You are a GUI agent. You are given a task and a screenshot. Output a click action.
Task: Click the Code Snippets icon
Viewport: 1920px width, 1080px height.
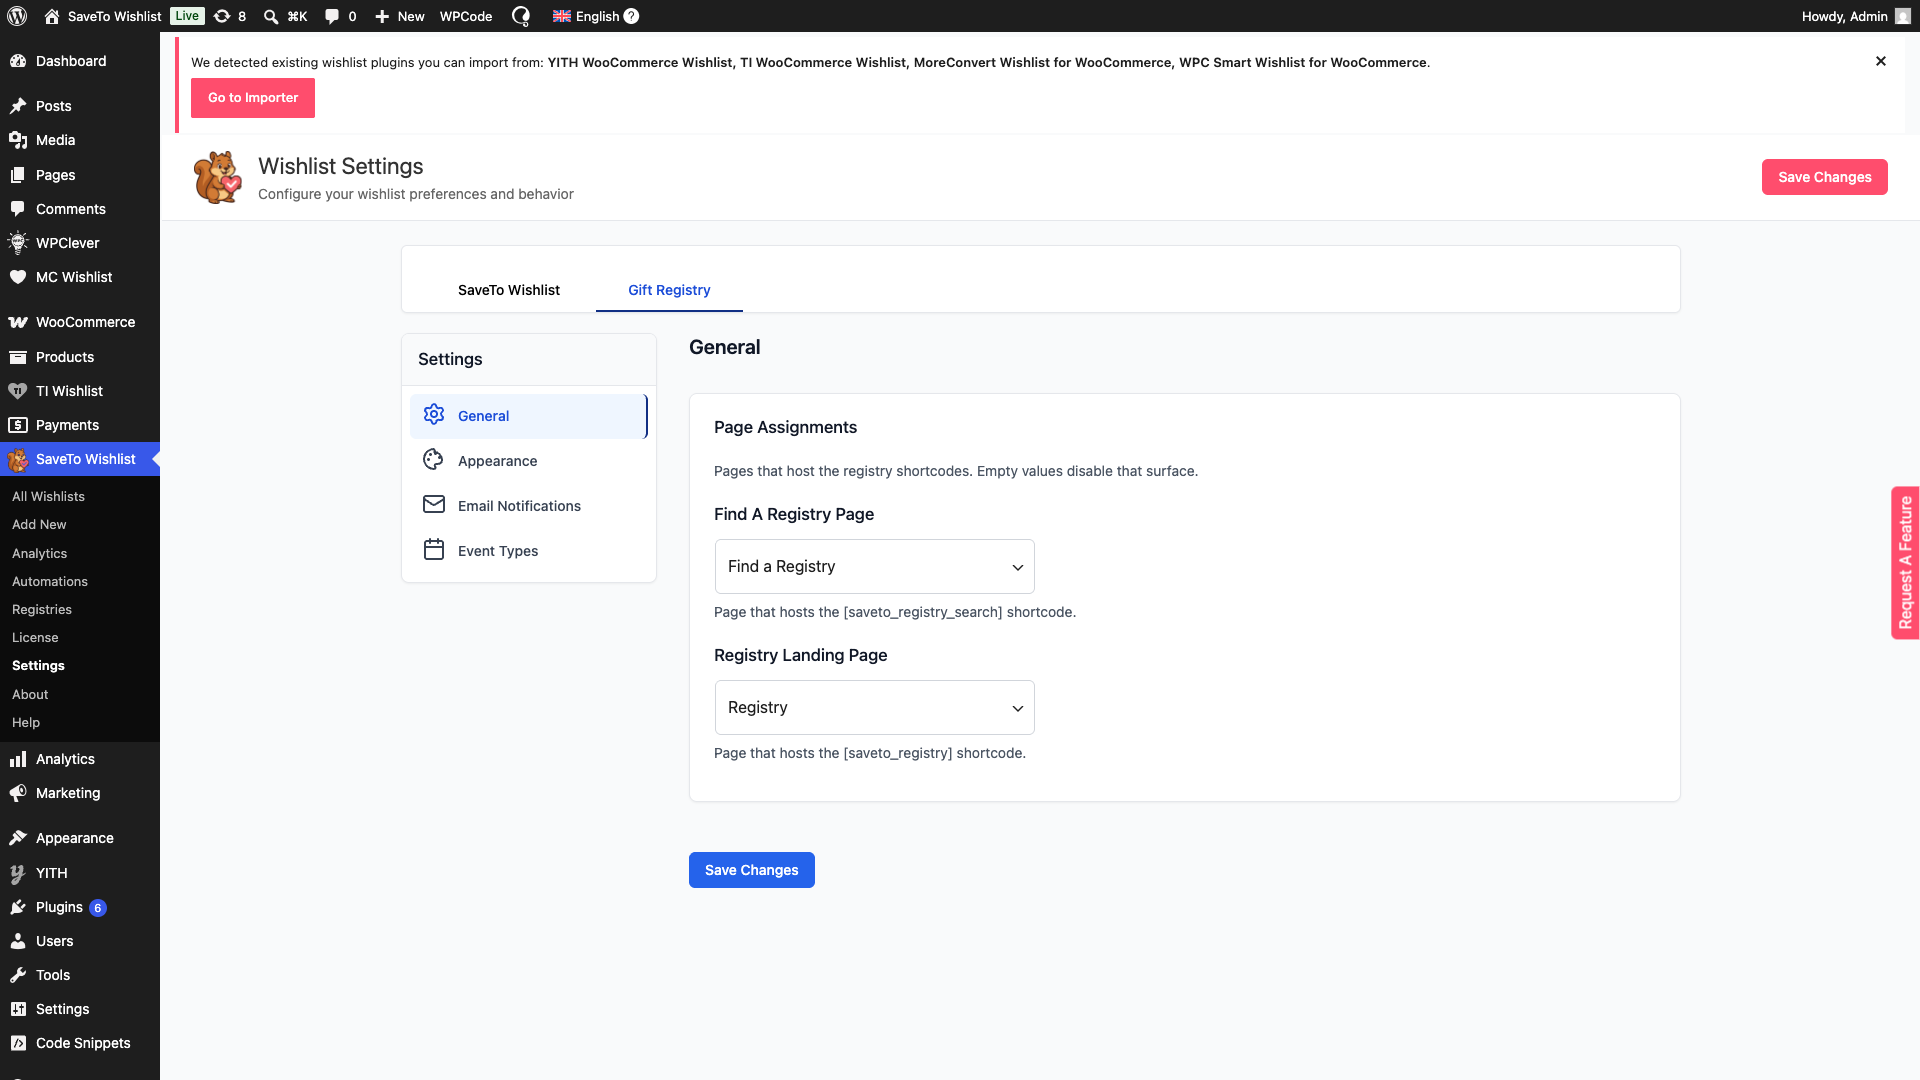(x=18, y=1043)
